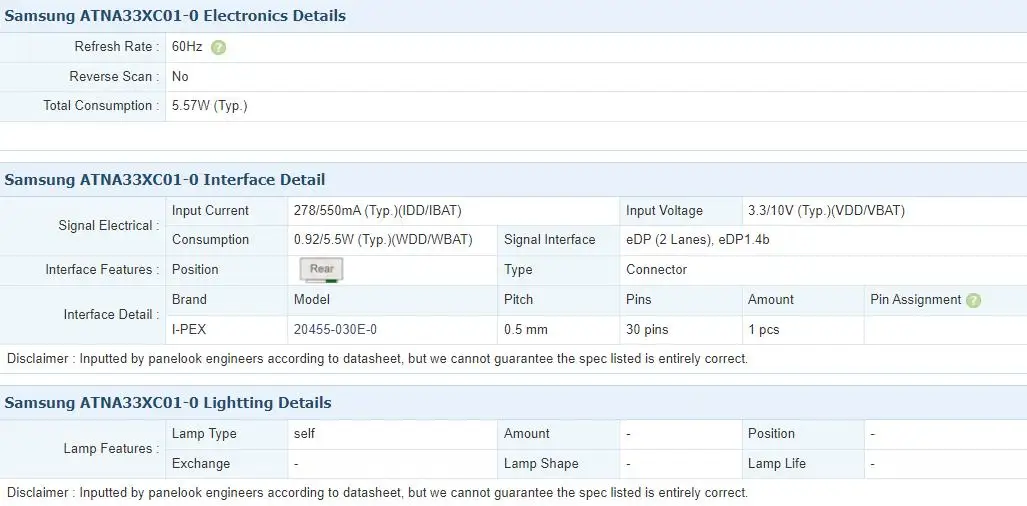Click the Refresh Rate label
This screenshot has width=1027, height=506.
click(117, 46)
